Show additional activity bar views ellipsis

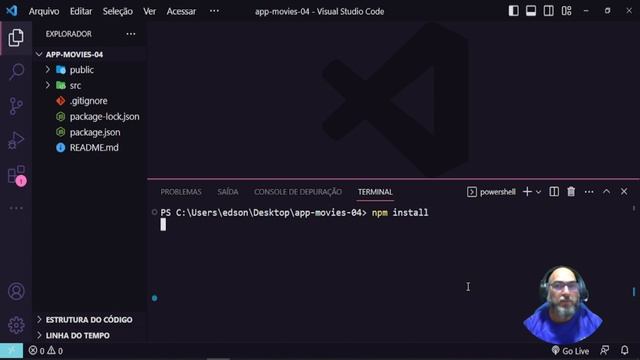tap(16, 208)
